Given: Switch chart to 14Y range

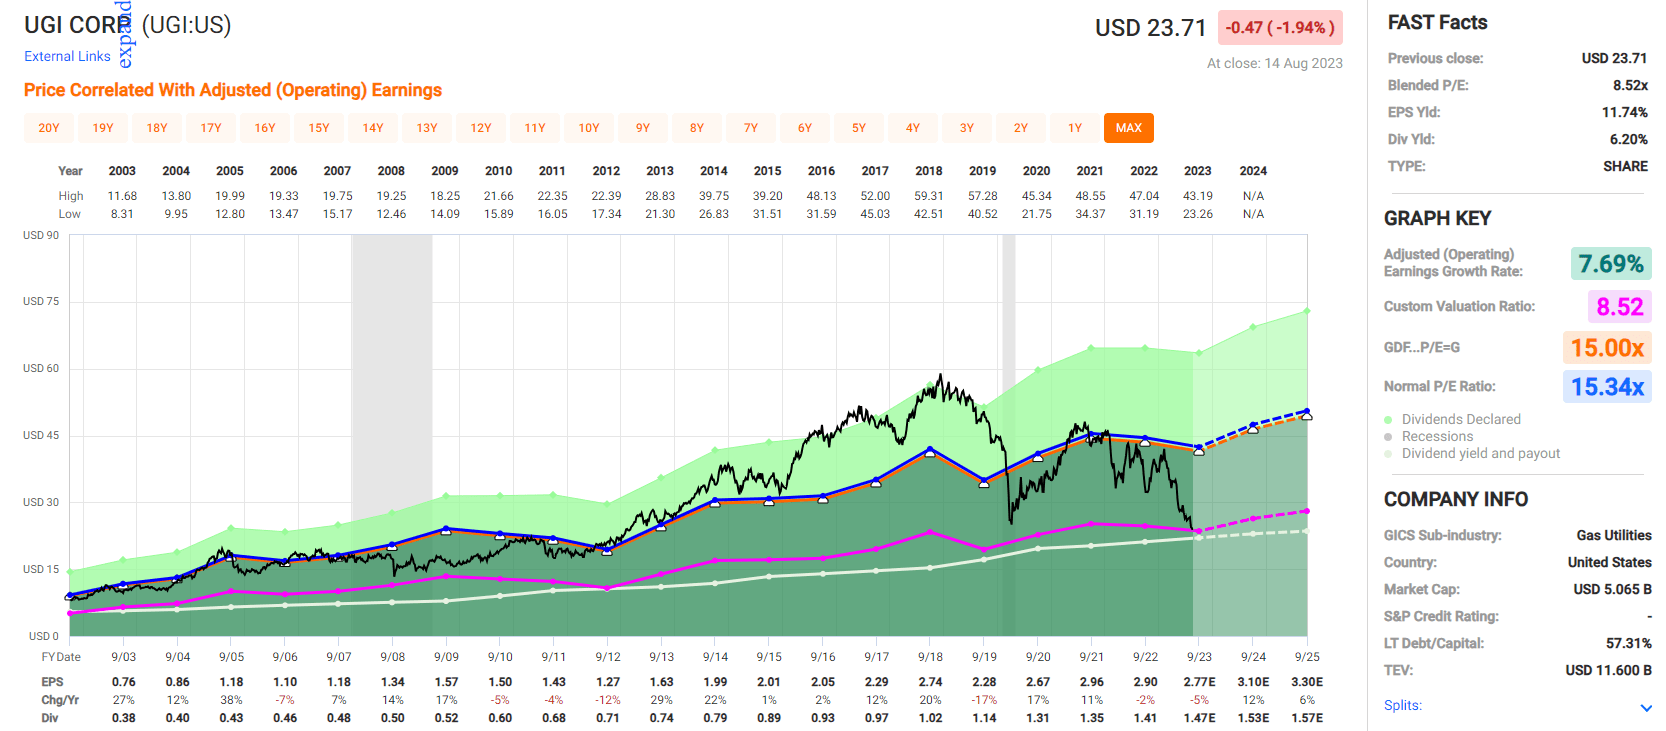Looking at the screenshot, I should tap(373, 128).
